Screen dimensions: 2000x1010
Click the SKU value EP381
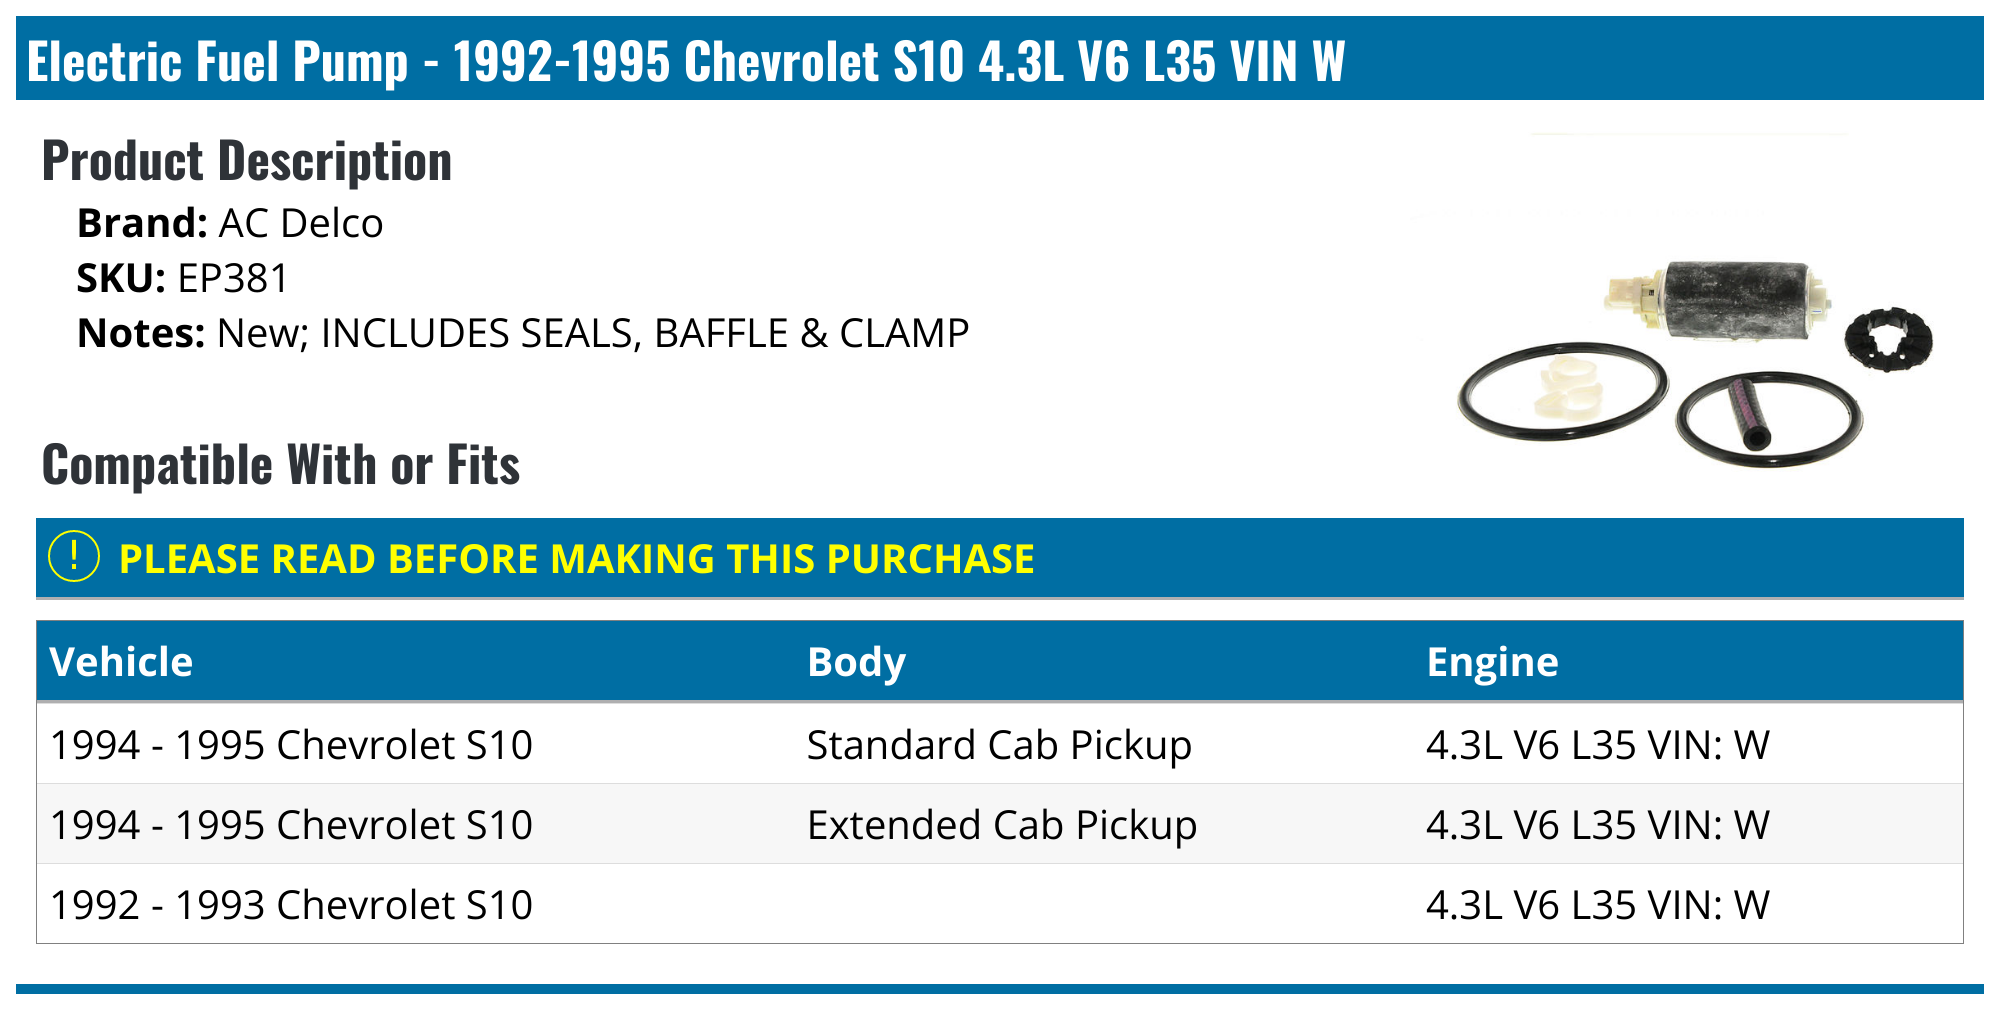pyautogui.click(x=233, y=278)
